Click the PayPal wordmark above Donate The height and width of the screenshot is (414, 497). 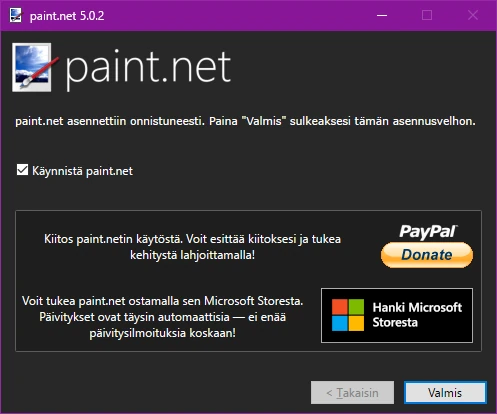(428, 232)
